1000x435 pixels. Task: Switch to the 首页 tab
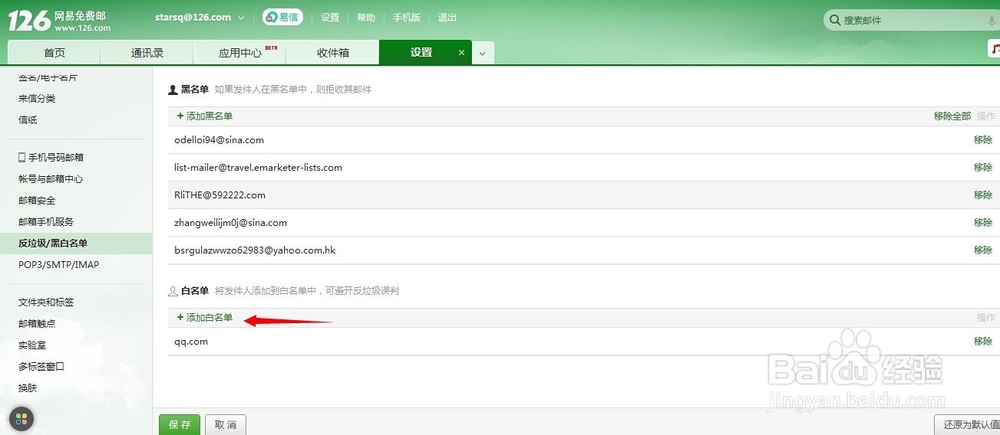(x=54, y=53)
